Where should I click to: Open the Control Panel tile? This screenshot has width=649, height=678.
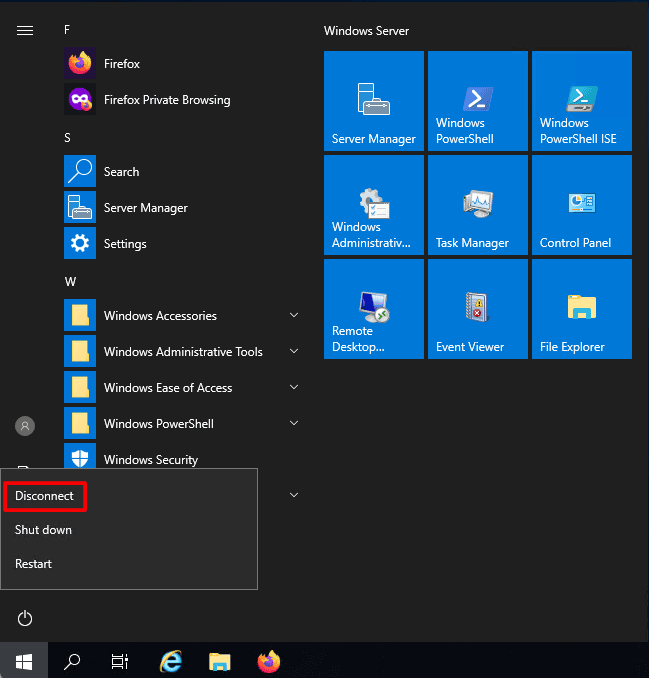coord(582,205)
